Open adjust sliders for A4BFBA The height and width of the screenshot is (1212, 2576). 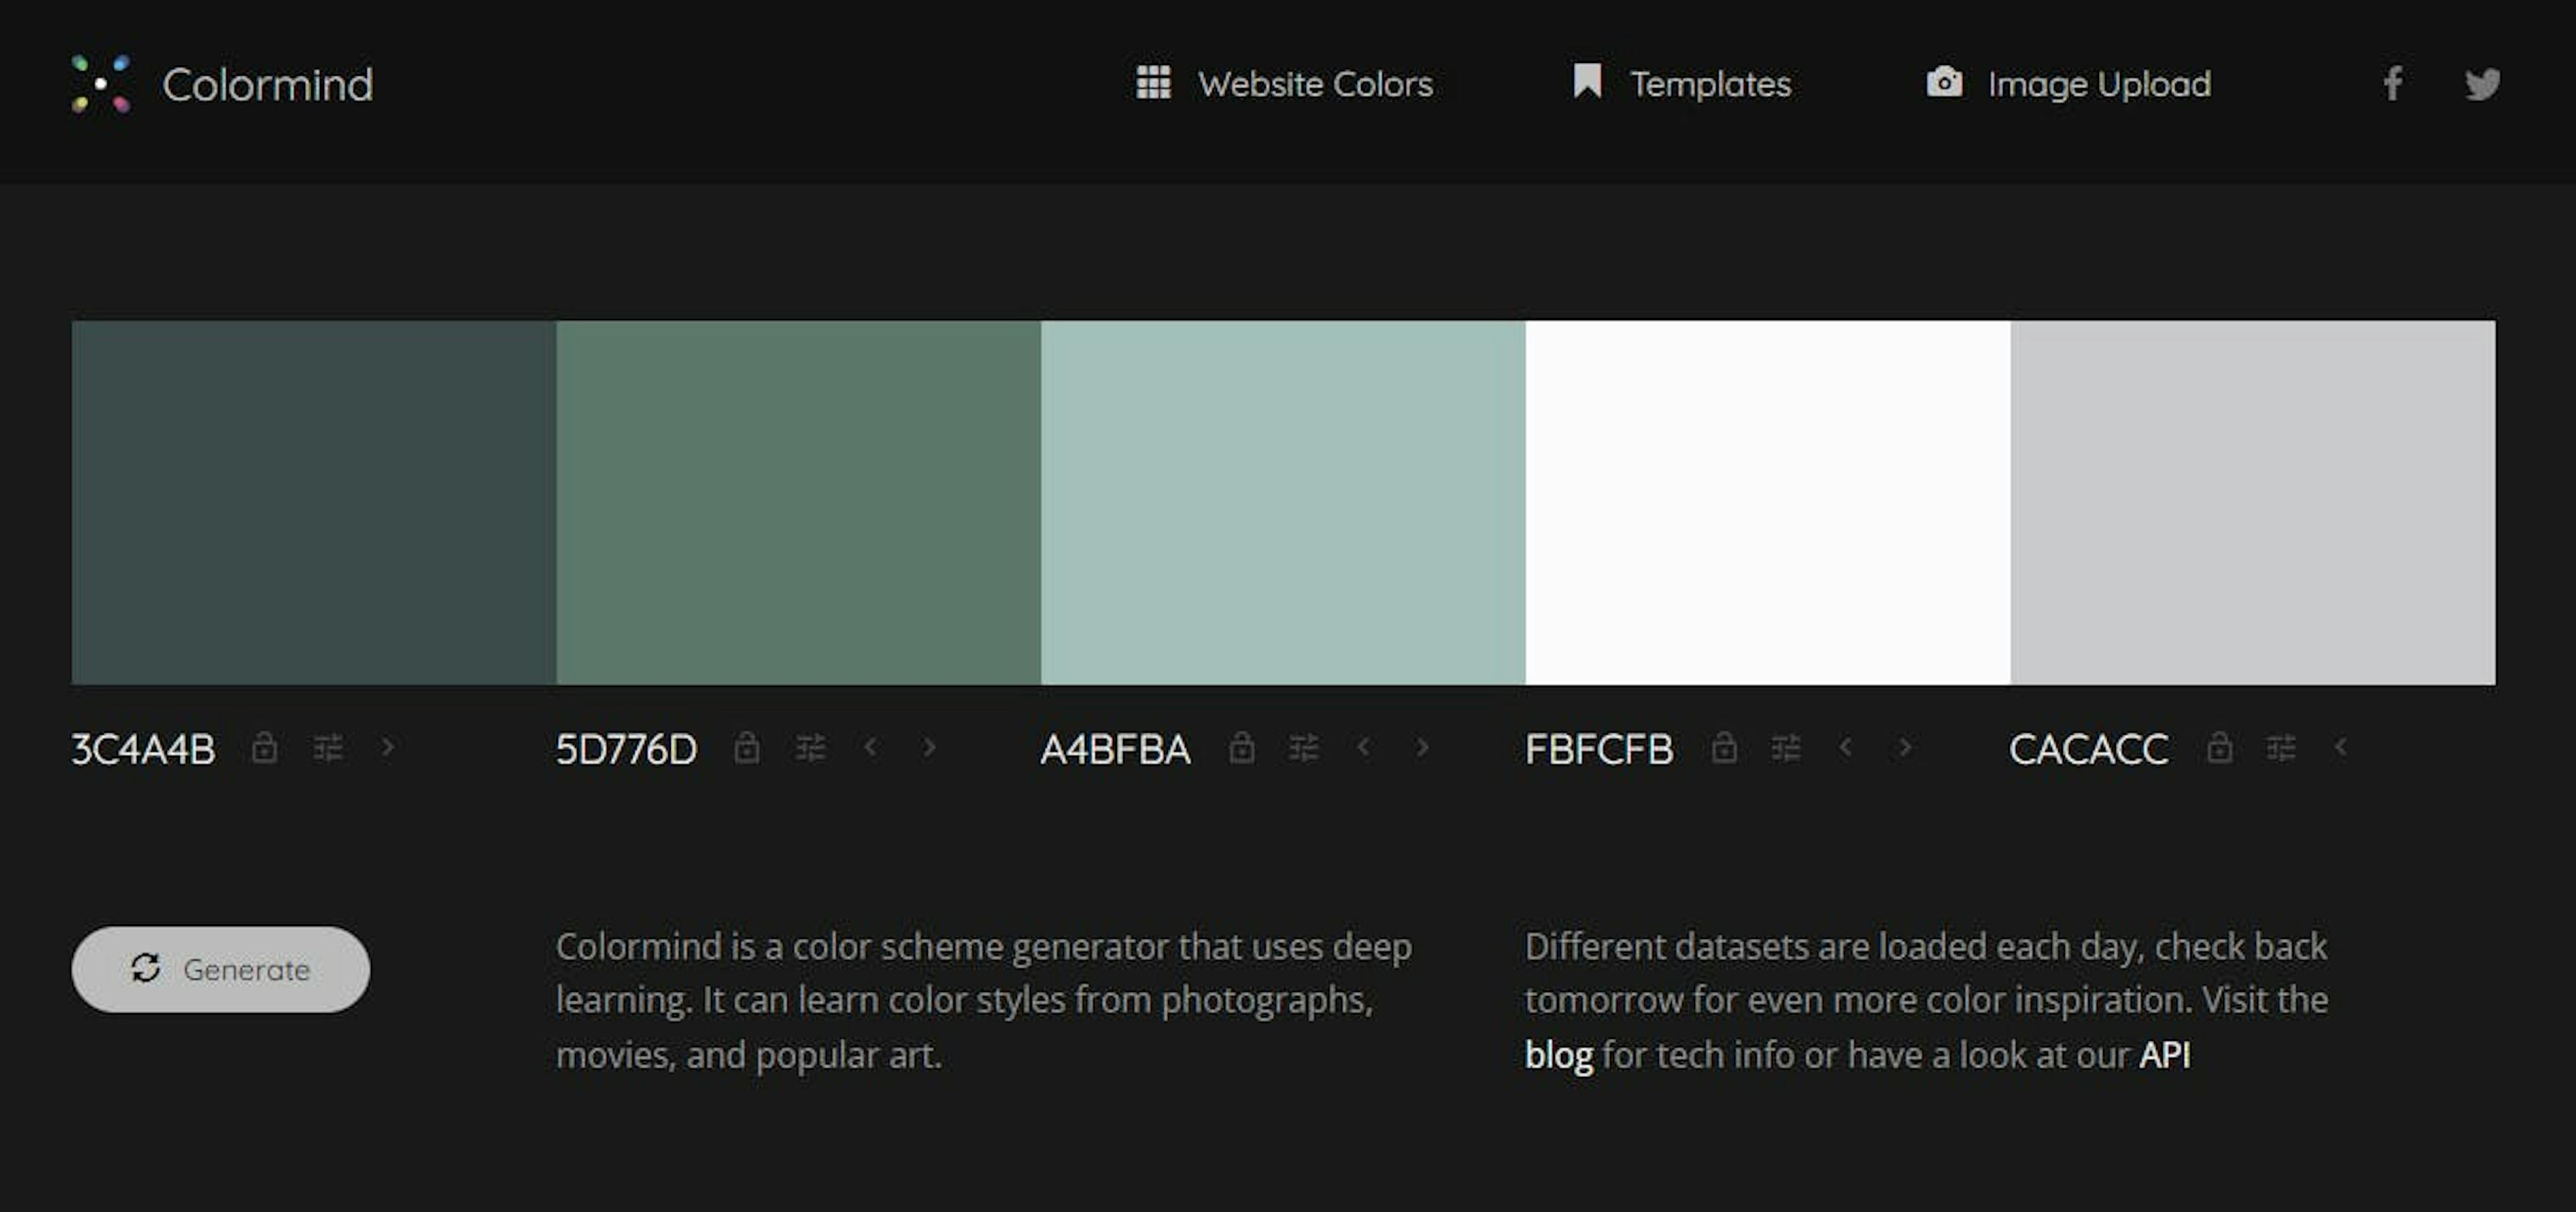[1304, 748]
